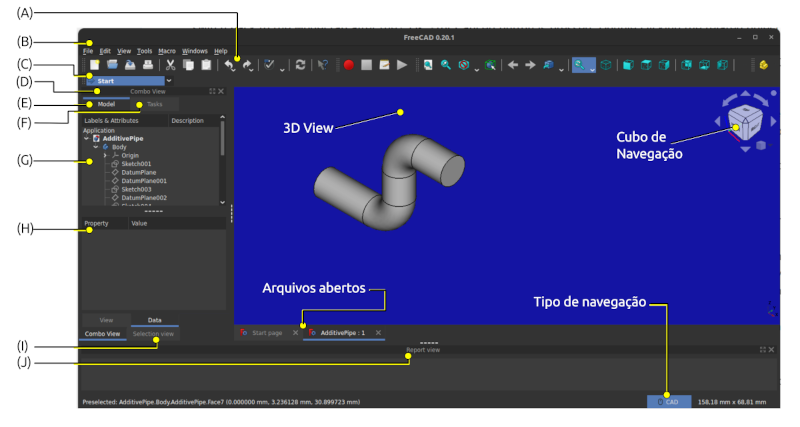Switch to the Tasks tab

155,104
